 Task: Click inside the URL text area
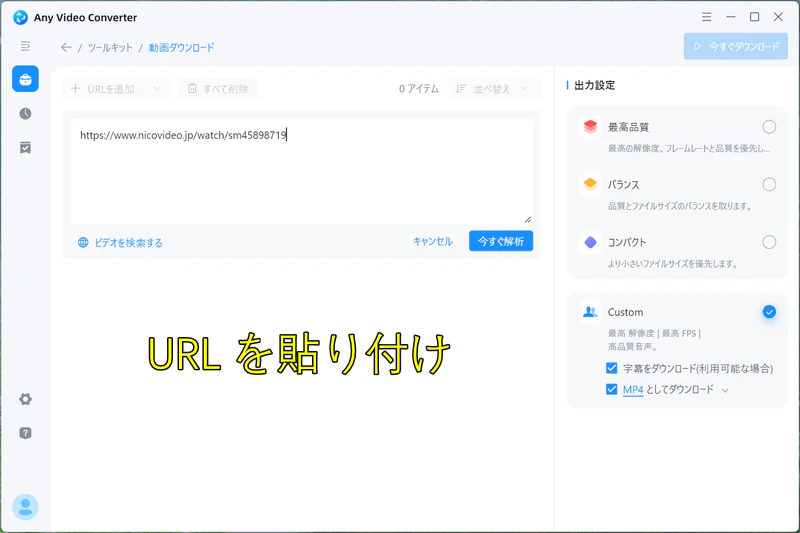[302, 171]
